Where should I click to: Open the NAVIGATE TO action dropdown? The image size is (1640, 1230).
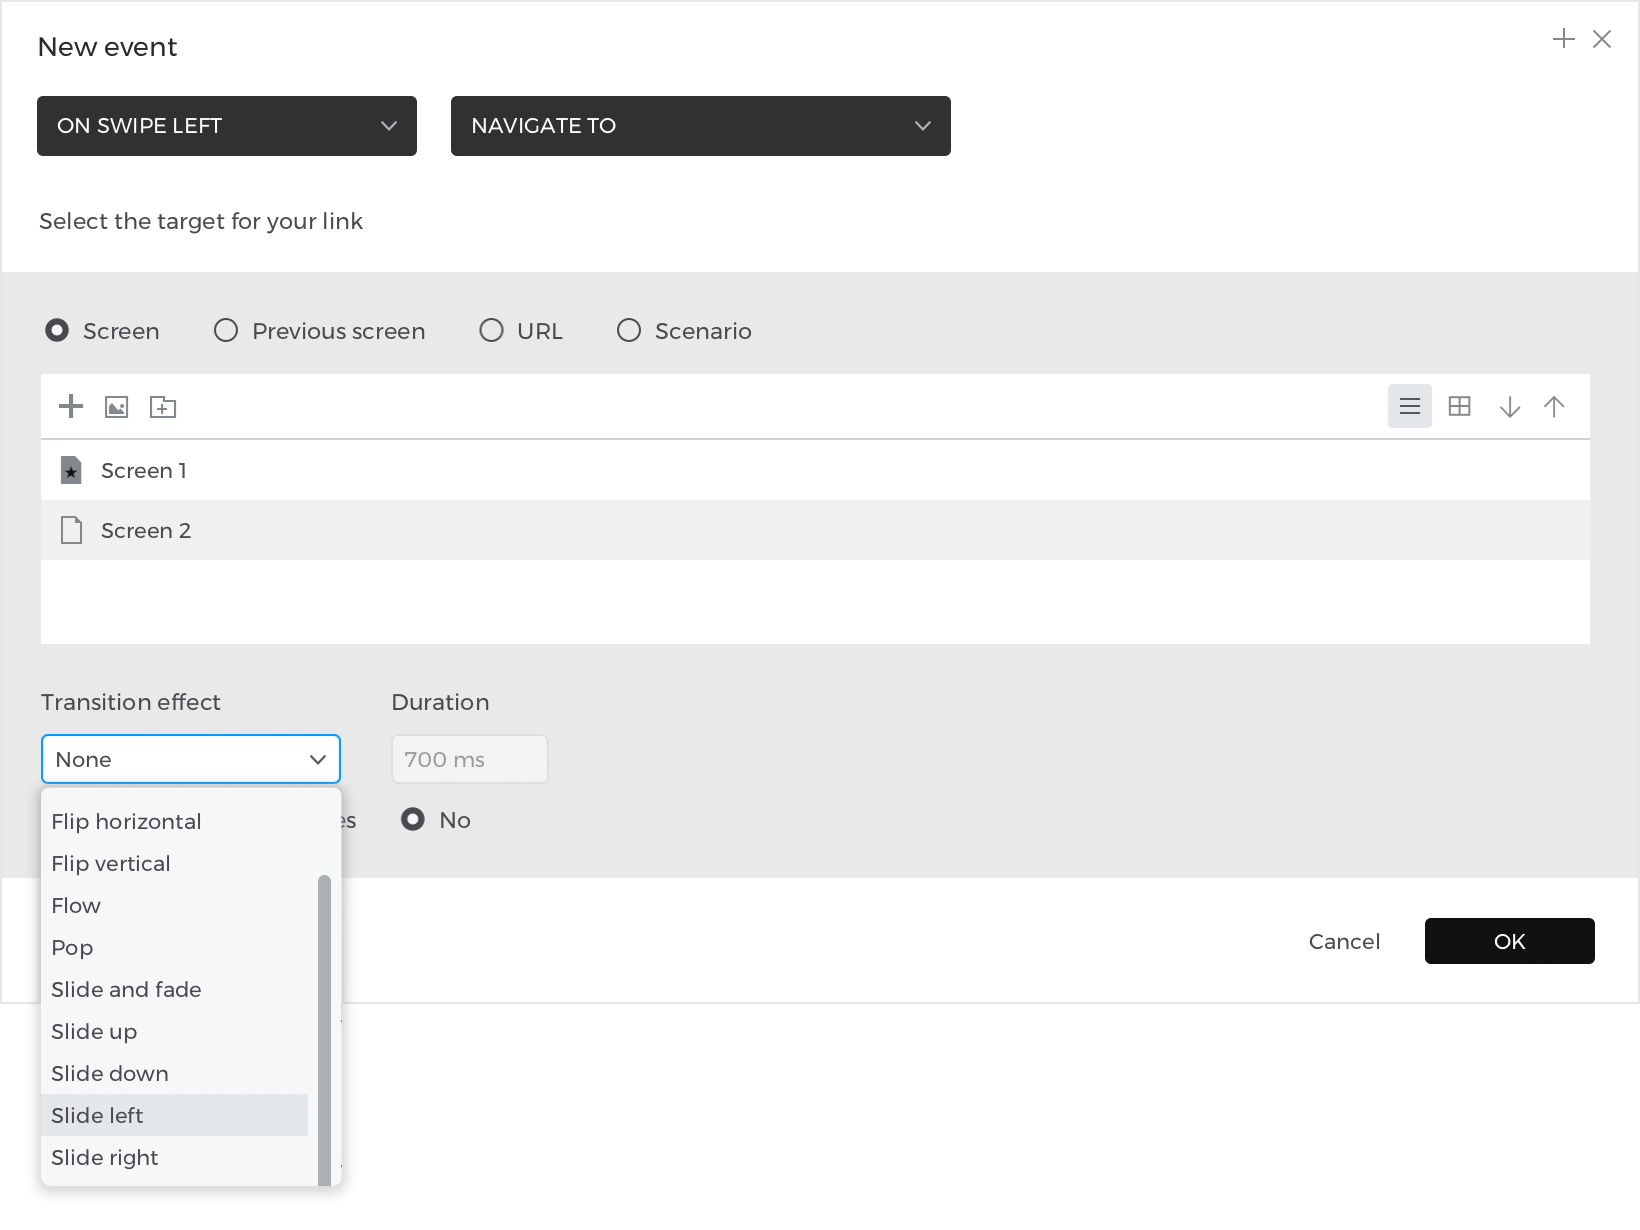pos(700,126)
